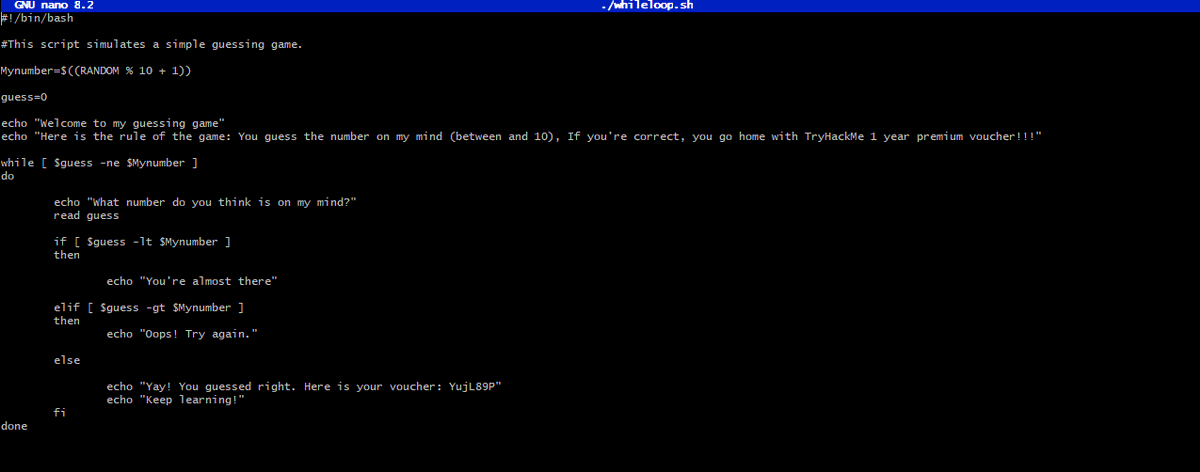Click the 'Welcome to my guessing game' echo line
Image resolution: width=1200 pixels, height=472 pixels.
pyautogui.click(x=113, y=123)
